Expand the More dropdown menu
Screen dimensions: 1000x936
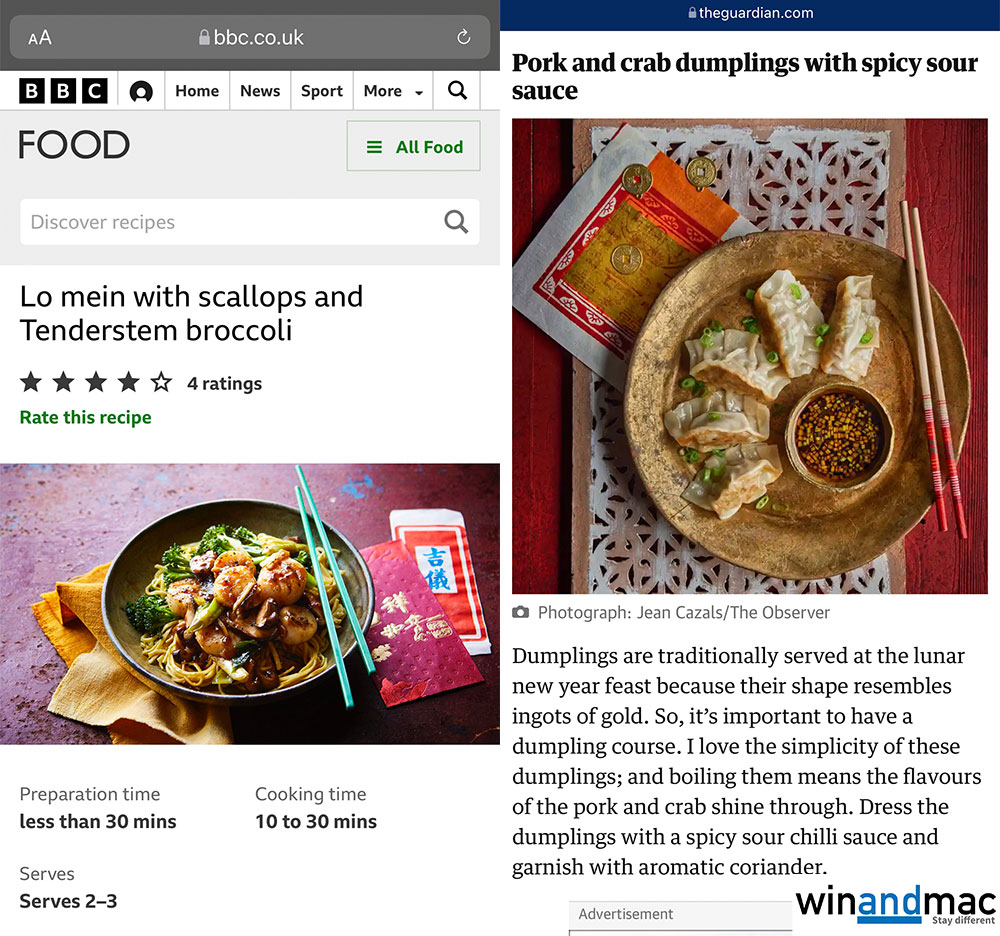coord(393,91)
